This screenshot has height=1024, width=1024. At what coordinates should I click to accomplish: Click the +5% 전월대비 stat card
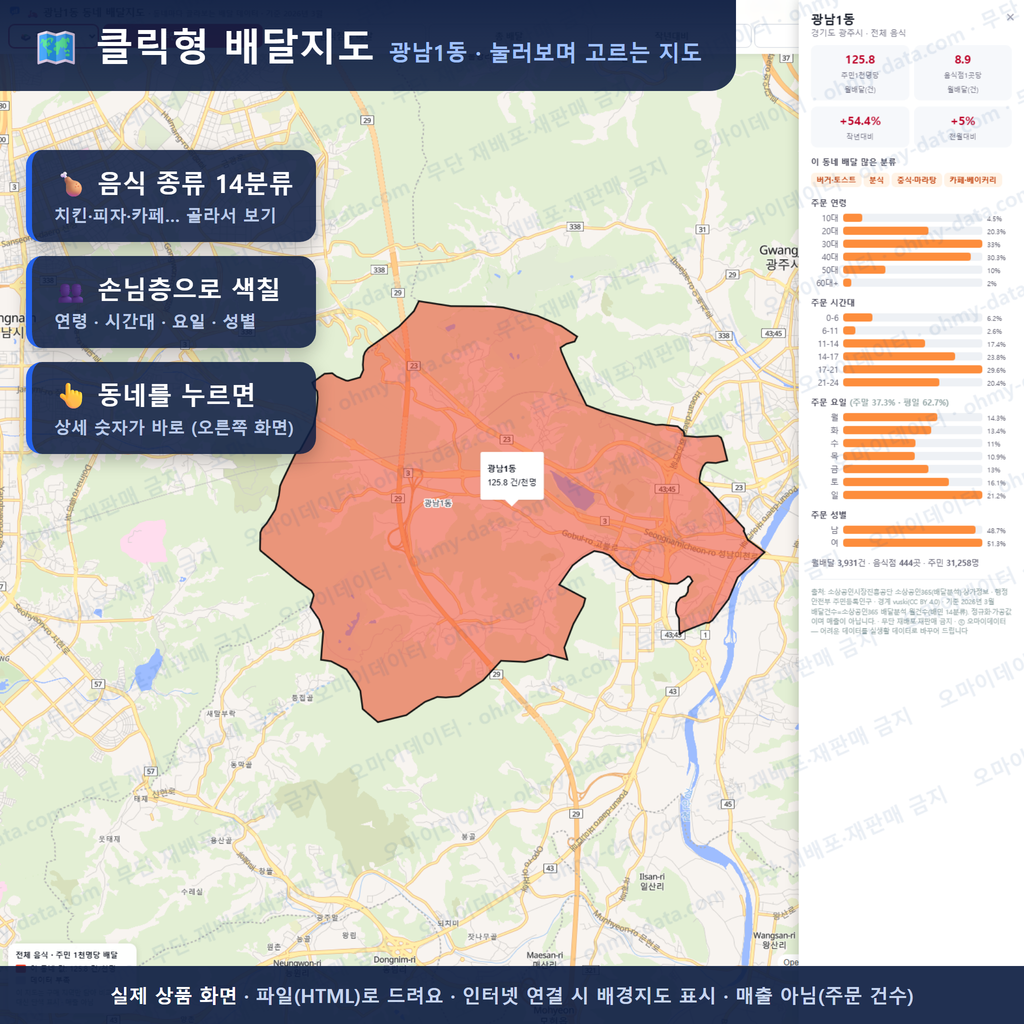(962, 127)
